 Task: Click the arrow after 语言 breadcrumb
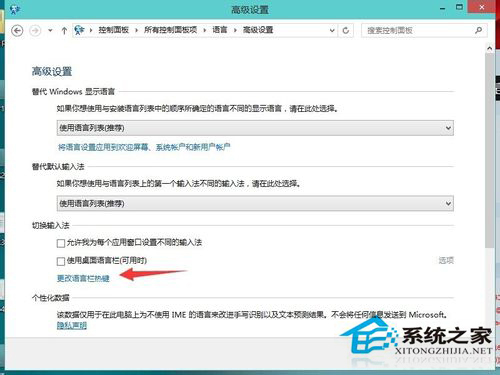point(235,30)
